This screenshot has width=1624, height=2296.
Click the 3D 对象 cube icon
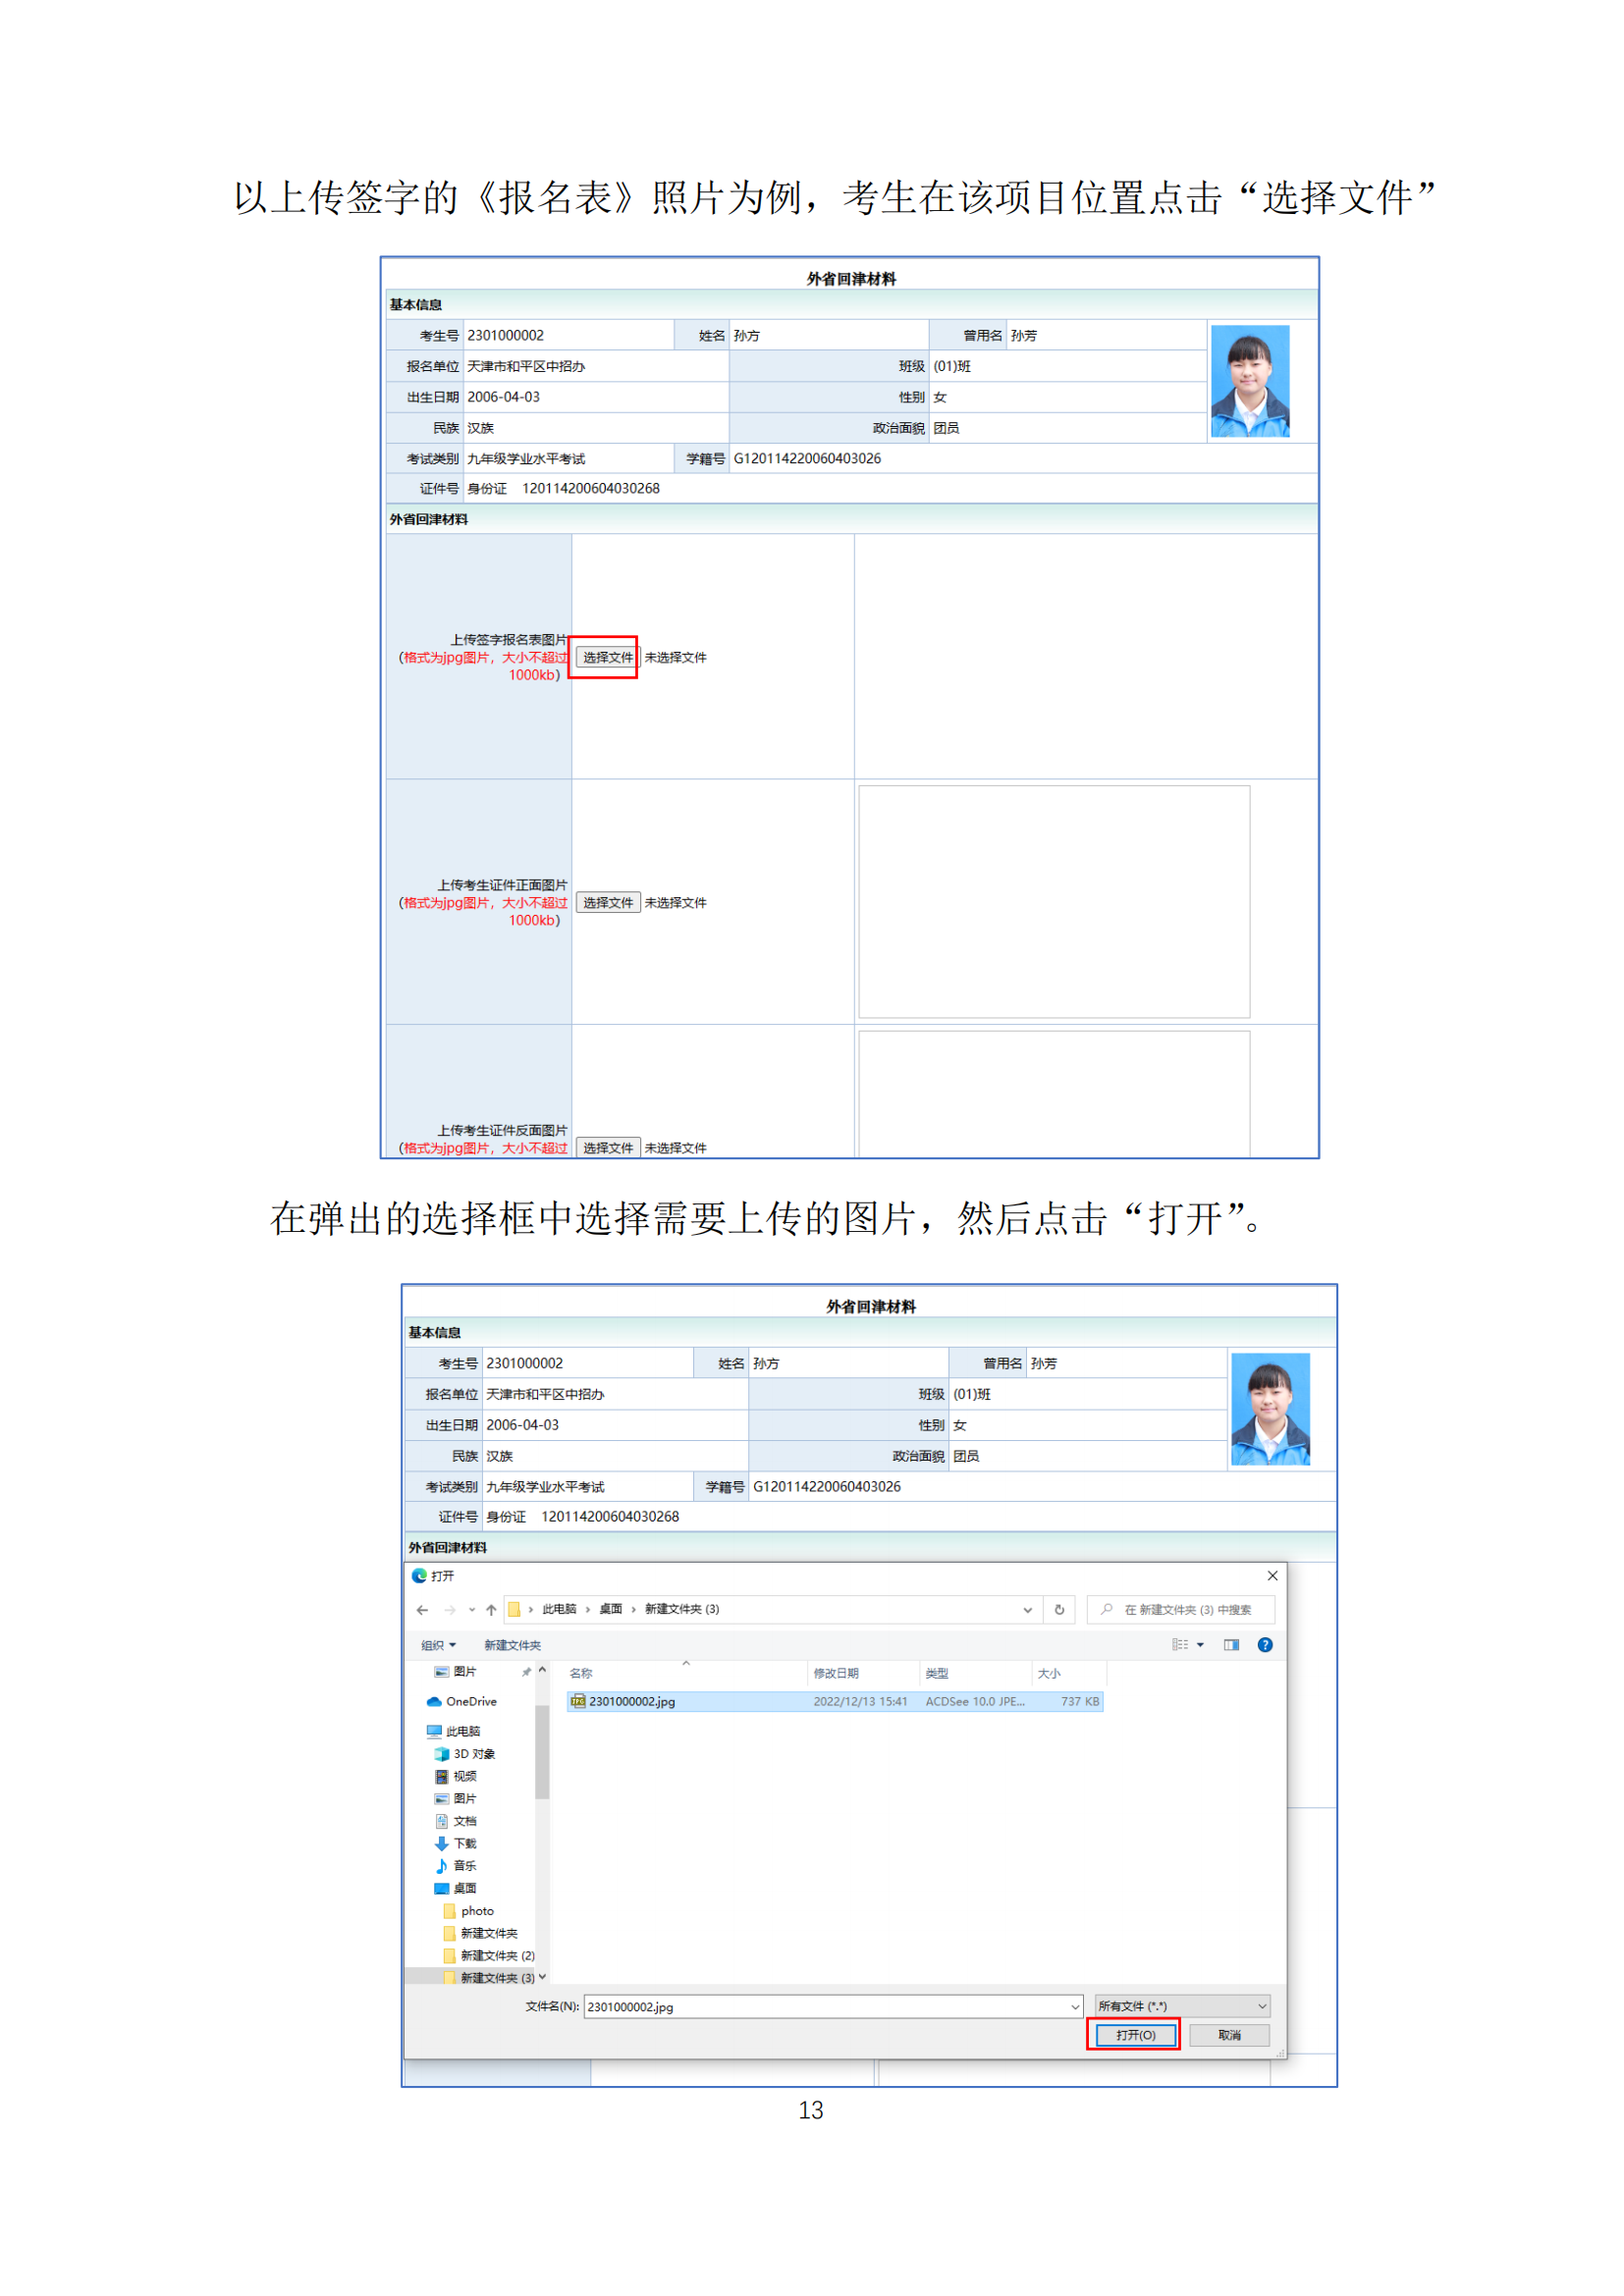tap(441, 1754)
